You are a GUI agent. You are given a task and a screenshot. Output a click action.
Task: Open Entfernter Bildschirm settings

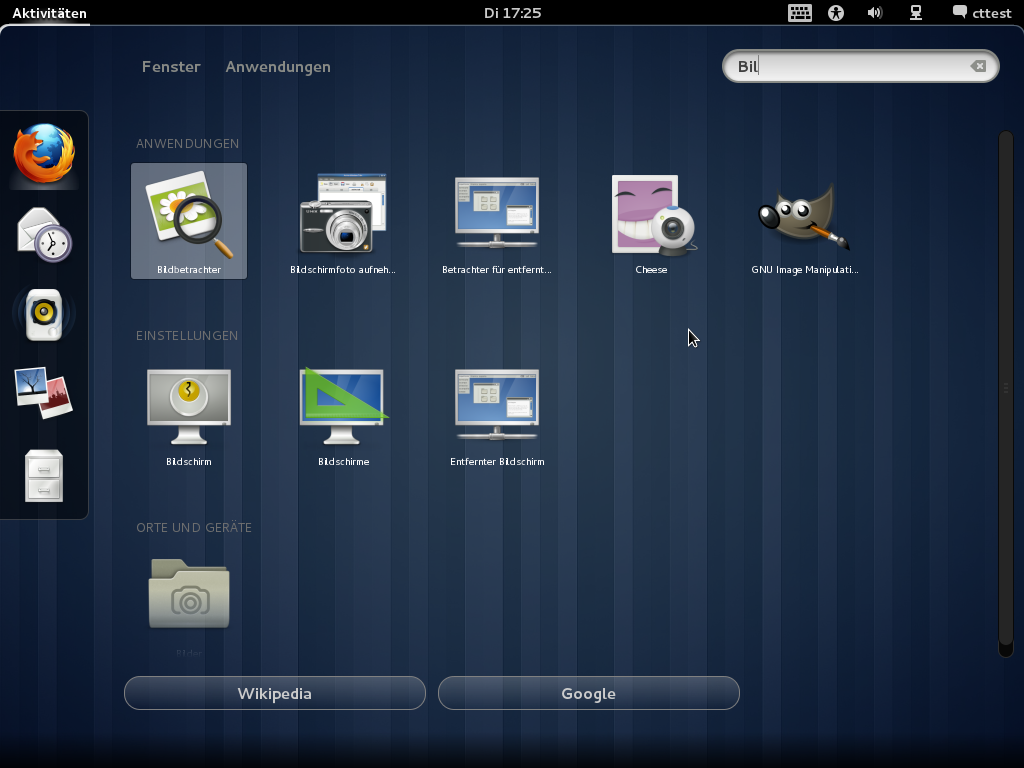(497, 413)
